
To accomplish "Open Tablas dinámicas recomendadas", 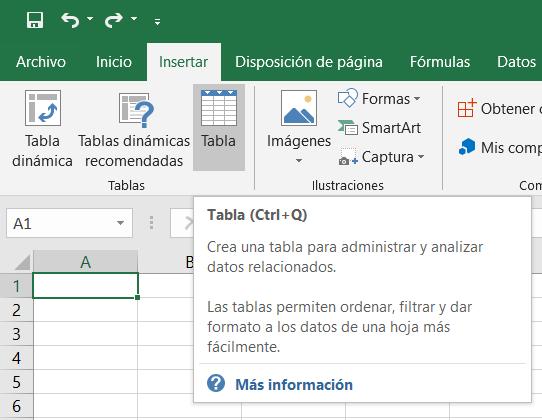I will (134, 128).
